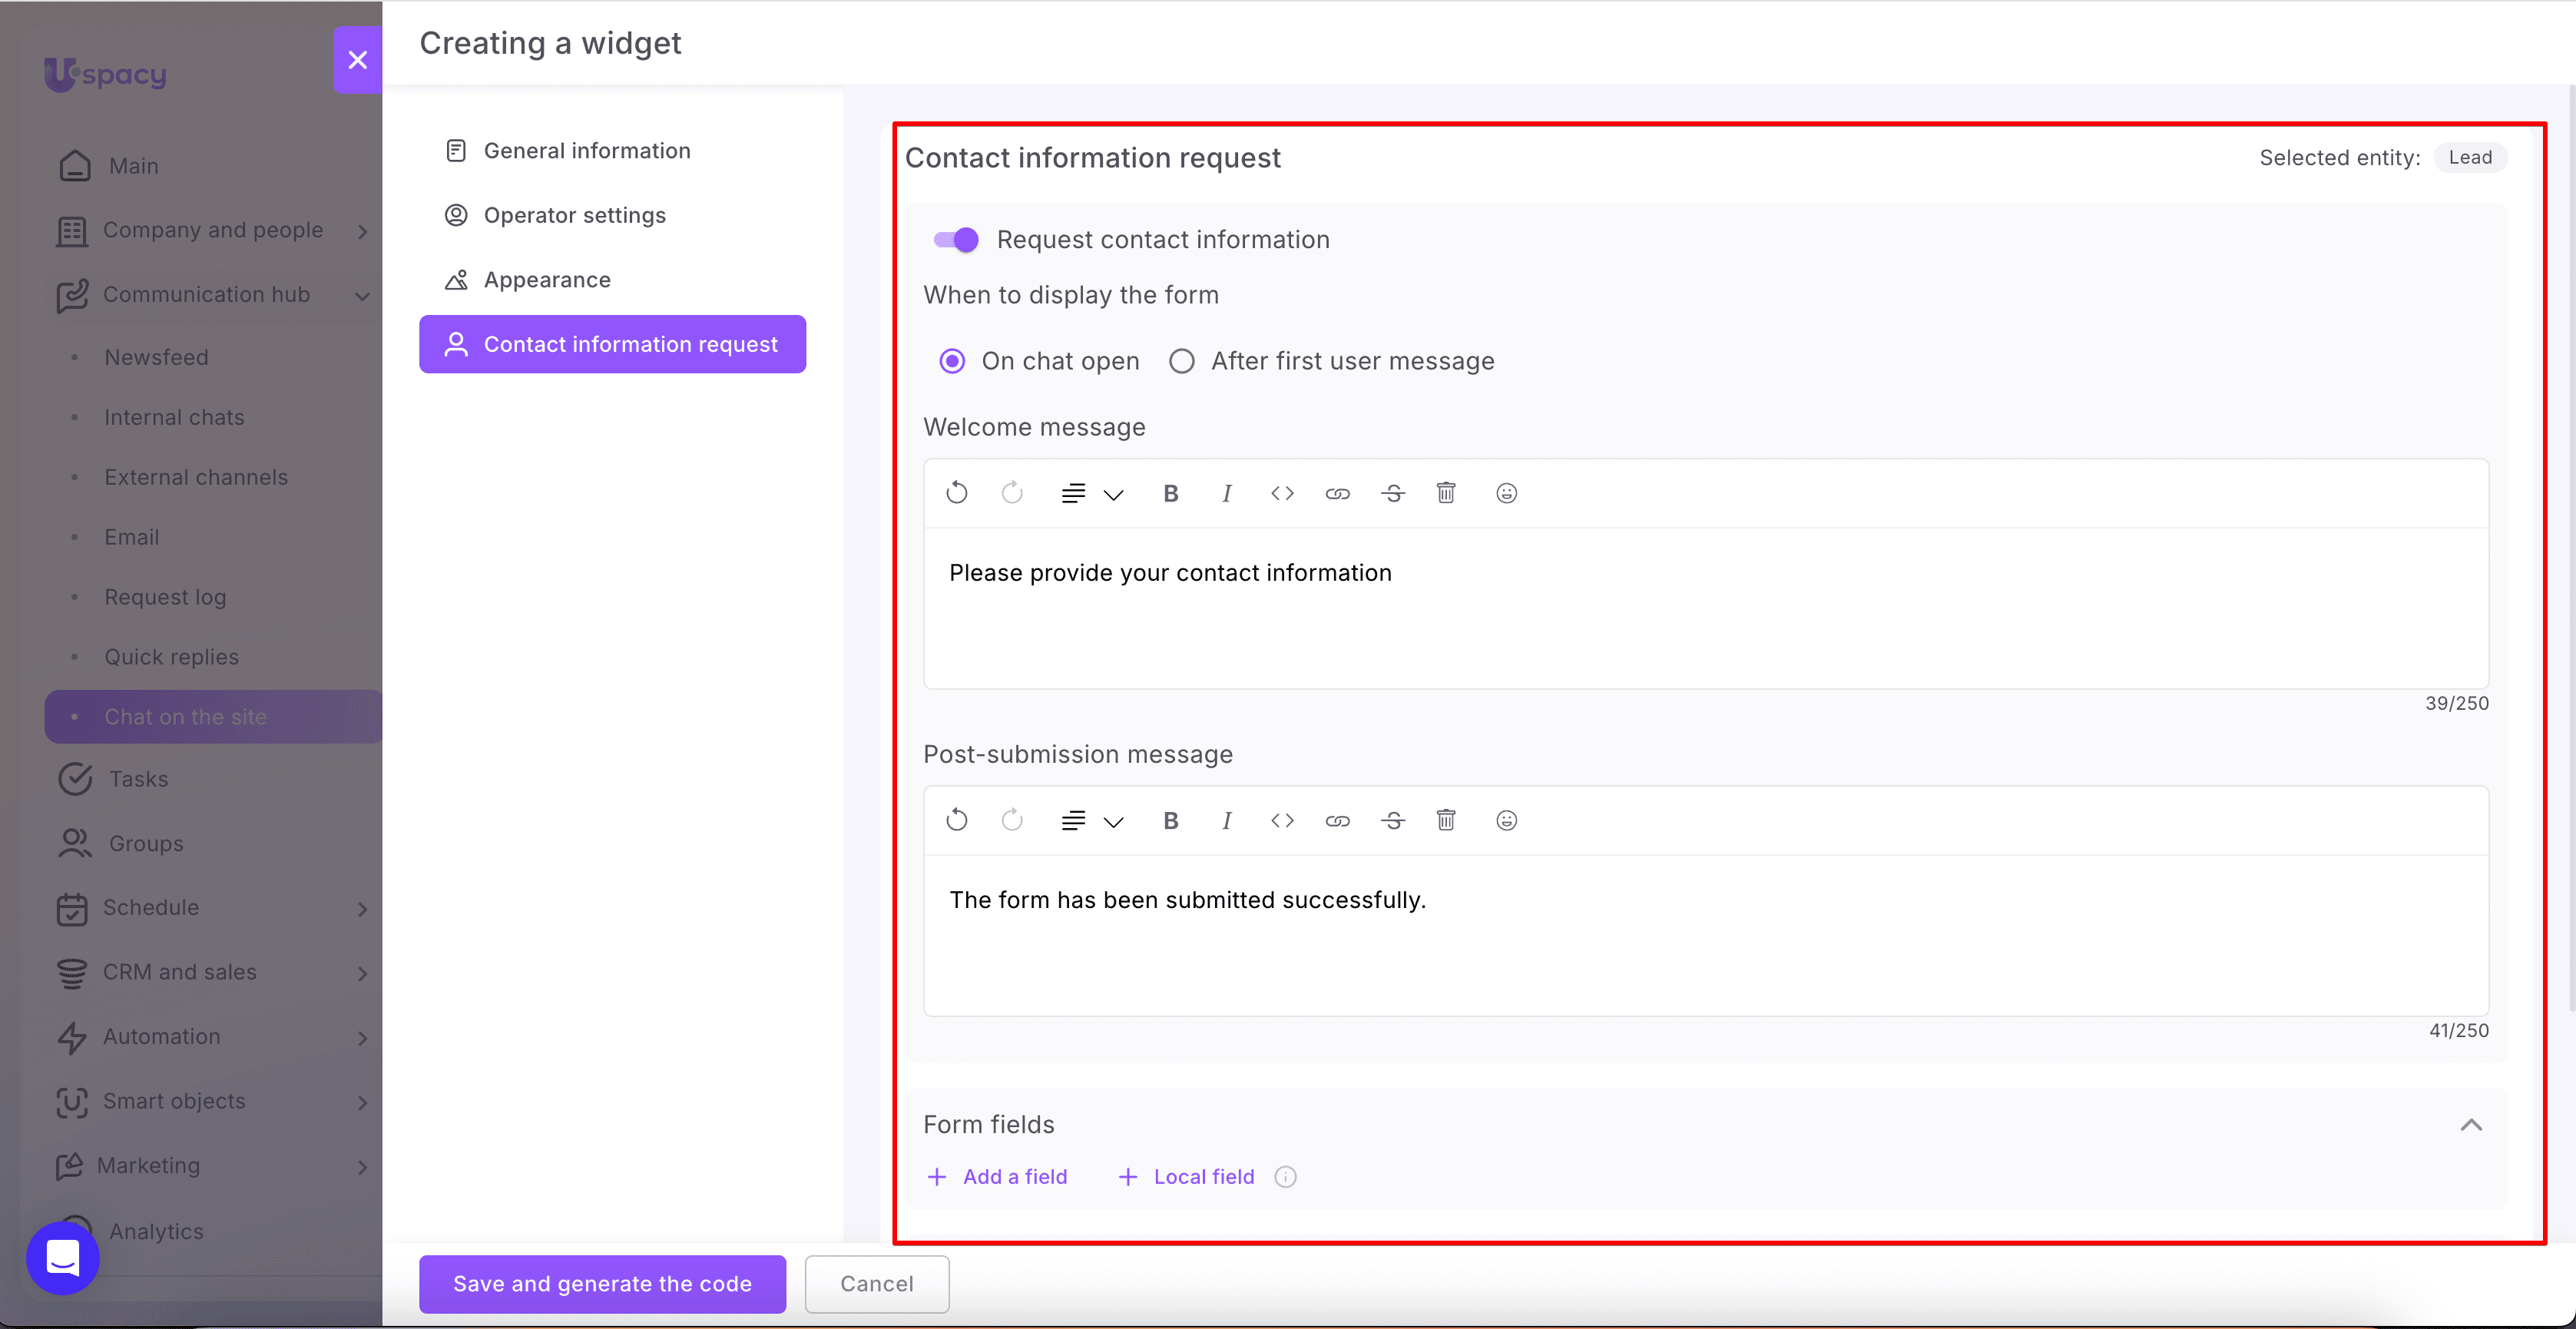
Task: Insert code in Welcome message editor
Action: click(1282, 493)
